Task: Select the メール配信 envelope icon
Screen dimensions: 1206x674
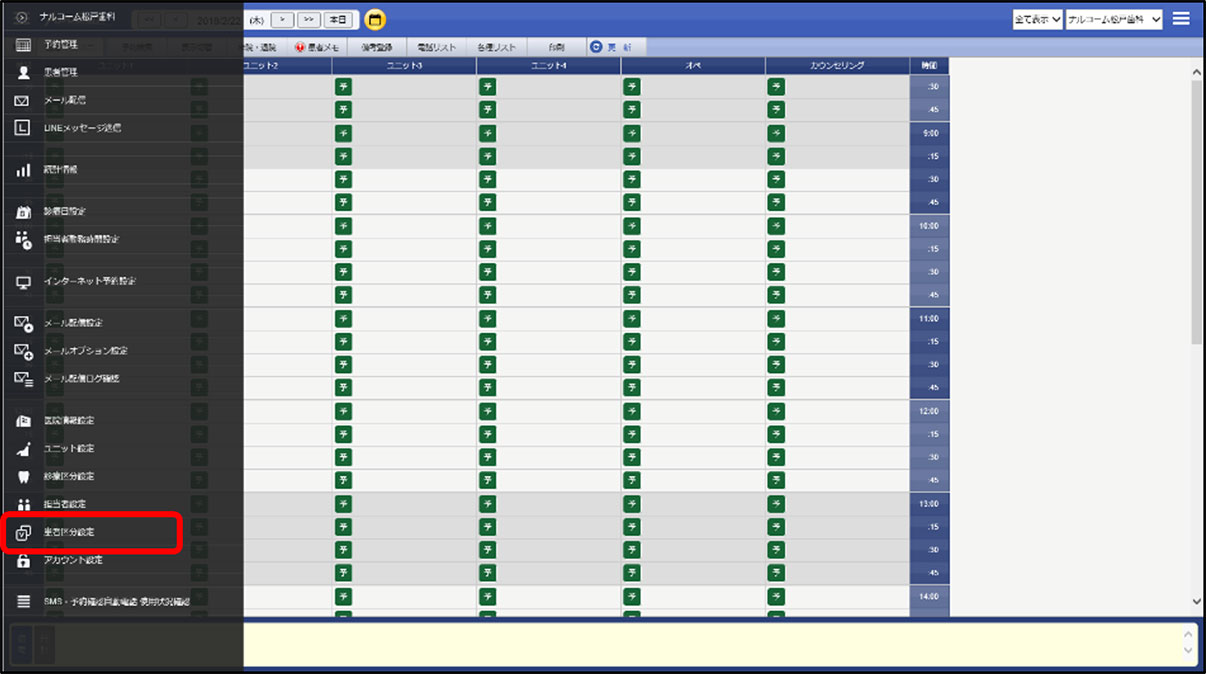Action: 23,100
